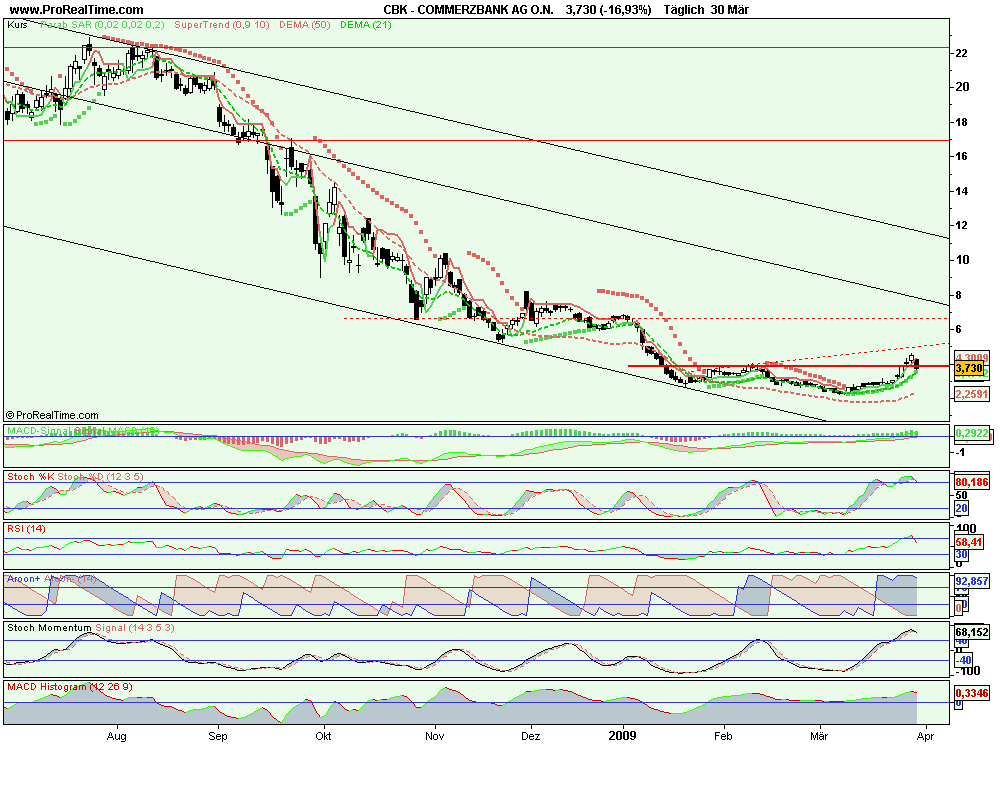Click the -100 momentum axis label
1000x800 pixels.
click(x=966, y=671)
